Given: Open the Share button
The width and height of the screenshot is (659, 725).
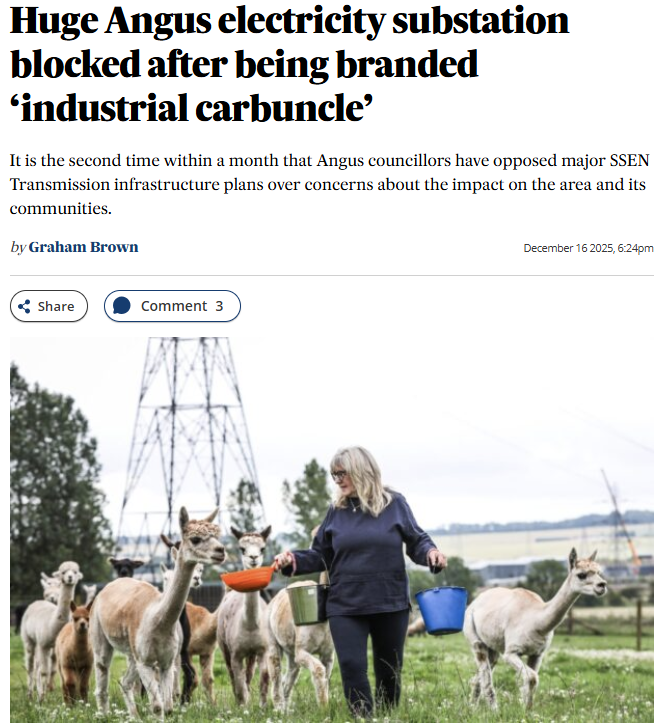Looking at the screenshot, I should pos(49,306).
